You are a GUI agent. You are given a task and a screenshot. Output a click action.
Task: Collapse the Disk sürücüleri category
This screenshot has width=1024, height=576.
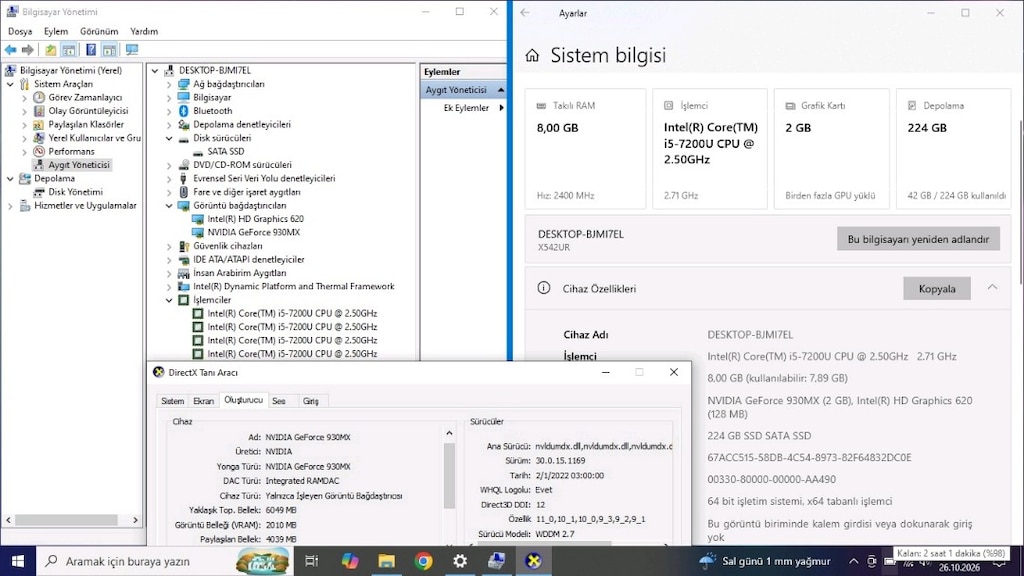[x=169, y=138]
